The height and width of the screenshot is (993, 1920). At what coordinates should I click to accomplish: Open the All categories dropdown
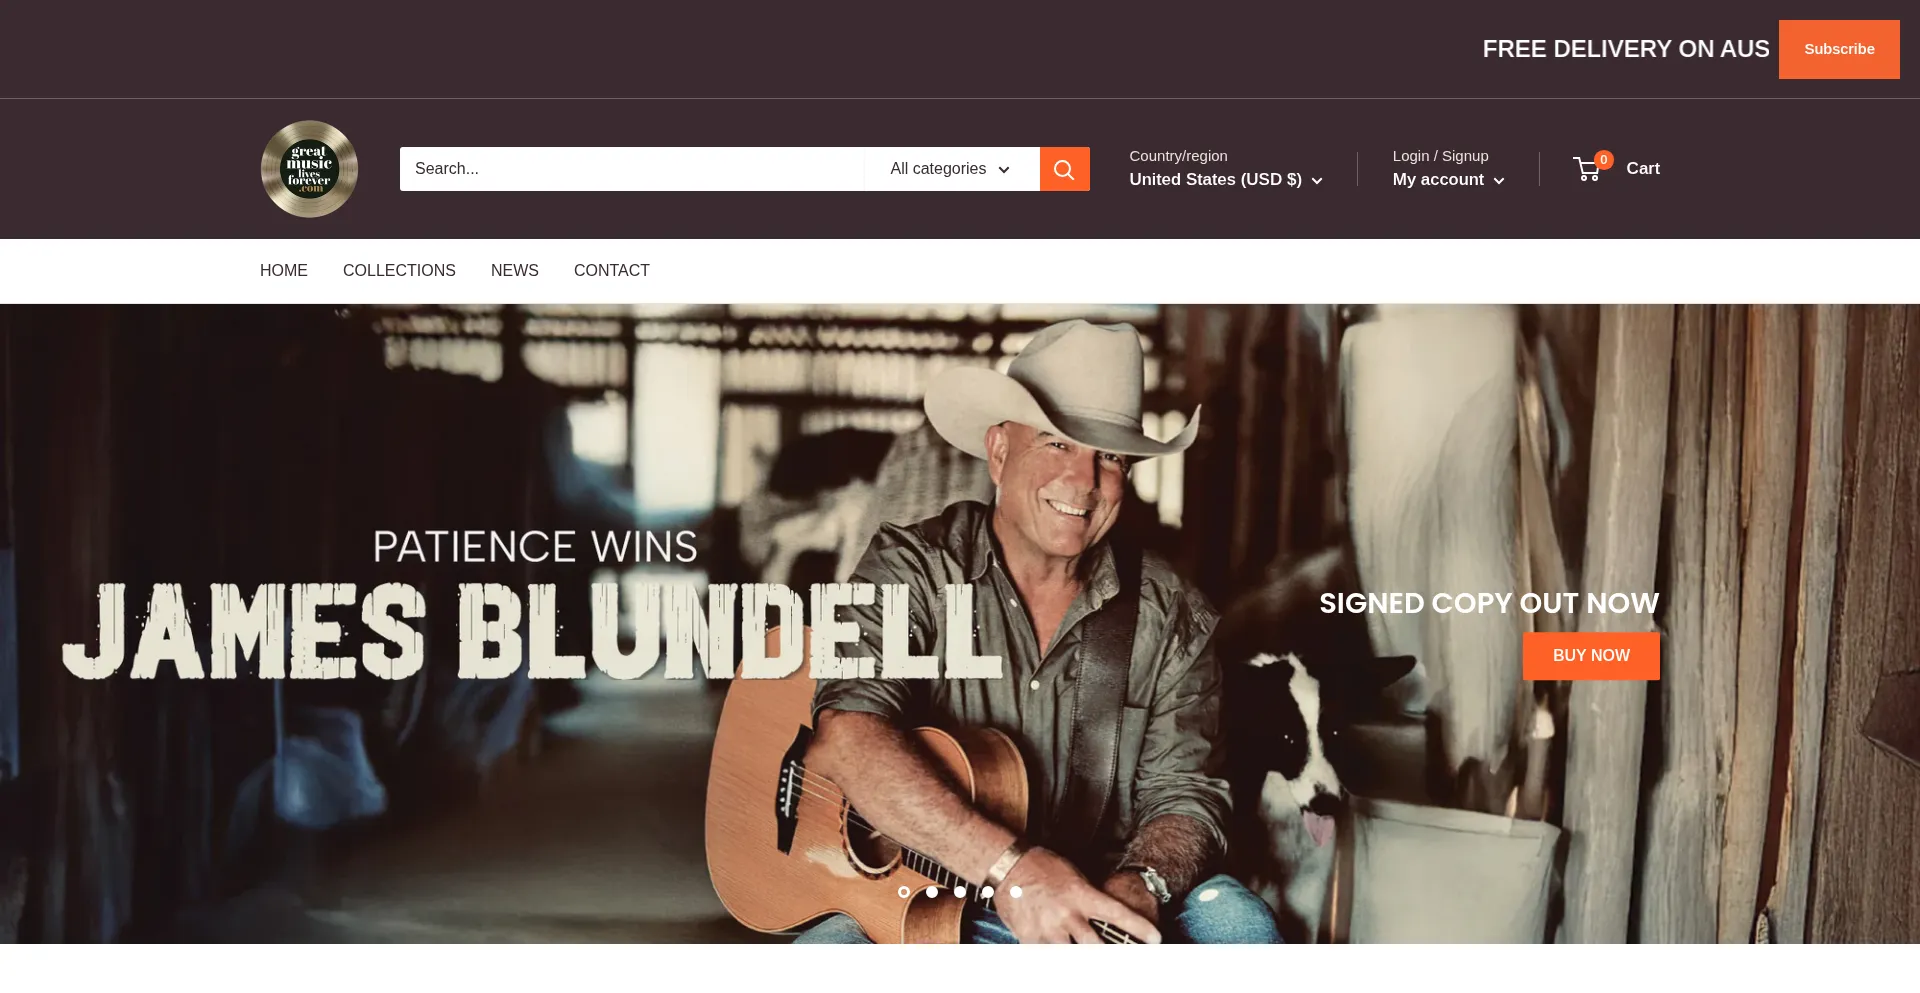tap(951, 169)
